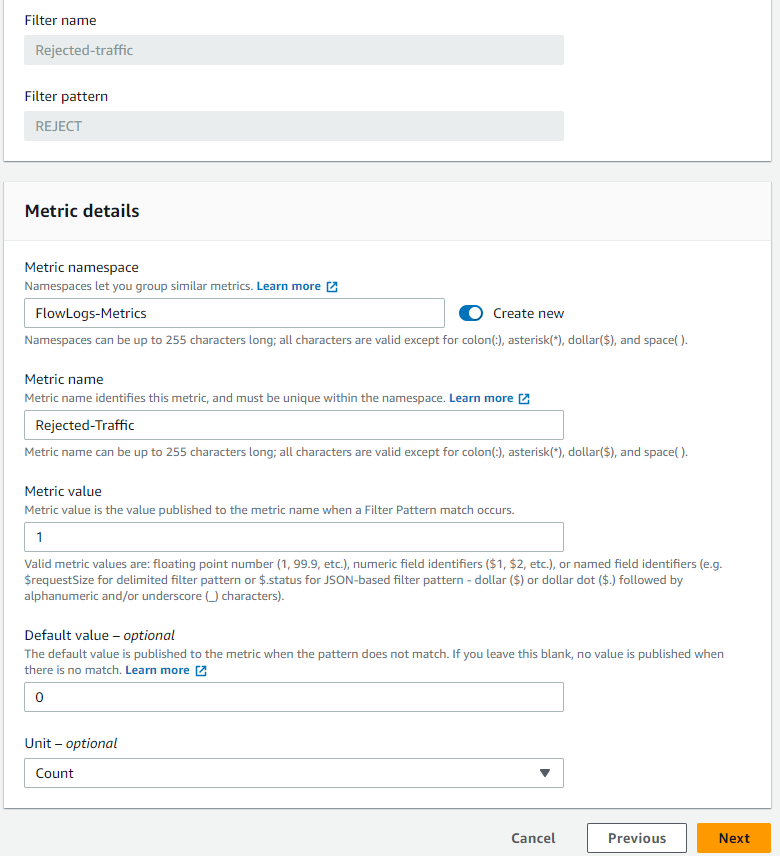The height and width of the screenshot is (856, 780).
Task: Click Learn more under Metric namespace
Action: [x=289, y=285]
